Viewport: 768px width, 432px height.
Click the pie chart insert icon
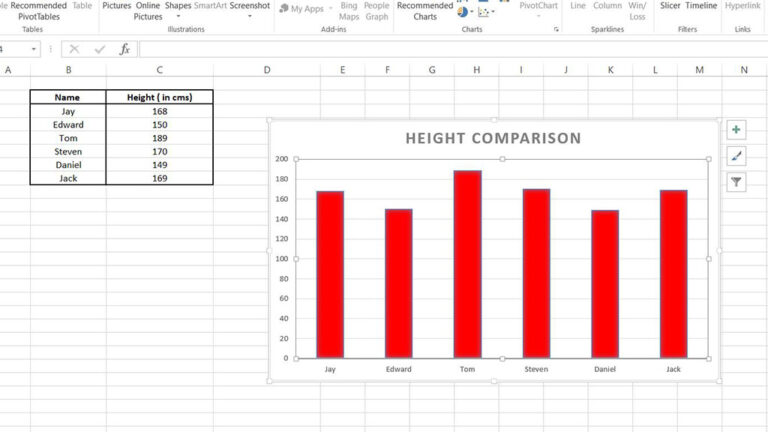(462, 12)
